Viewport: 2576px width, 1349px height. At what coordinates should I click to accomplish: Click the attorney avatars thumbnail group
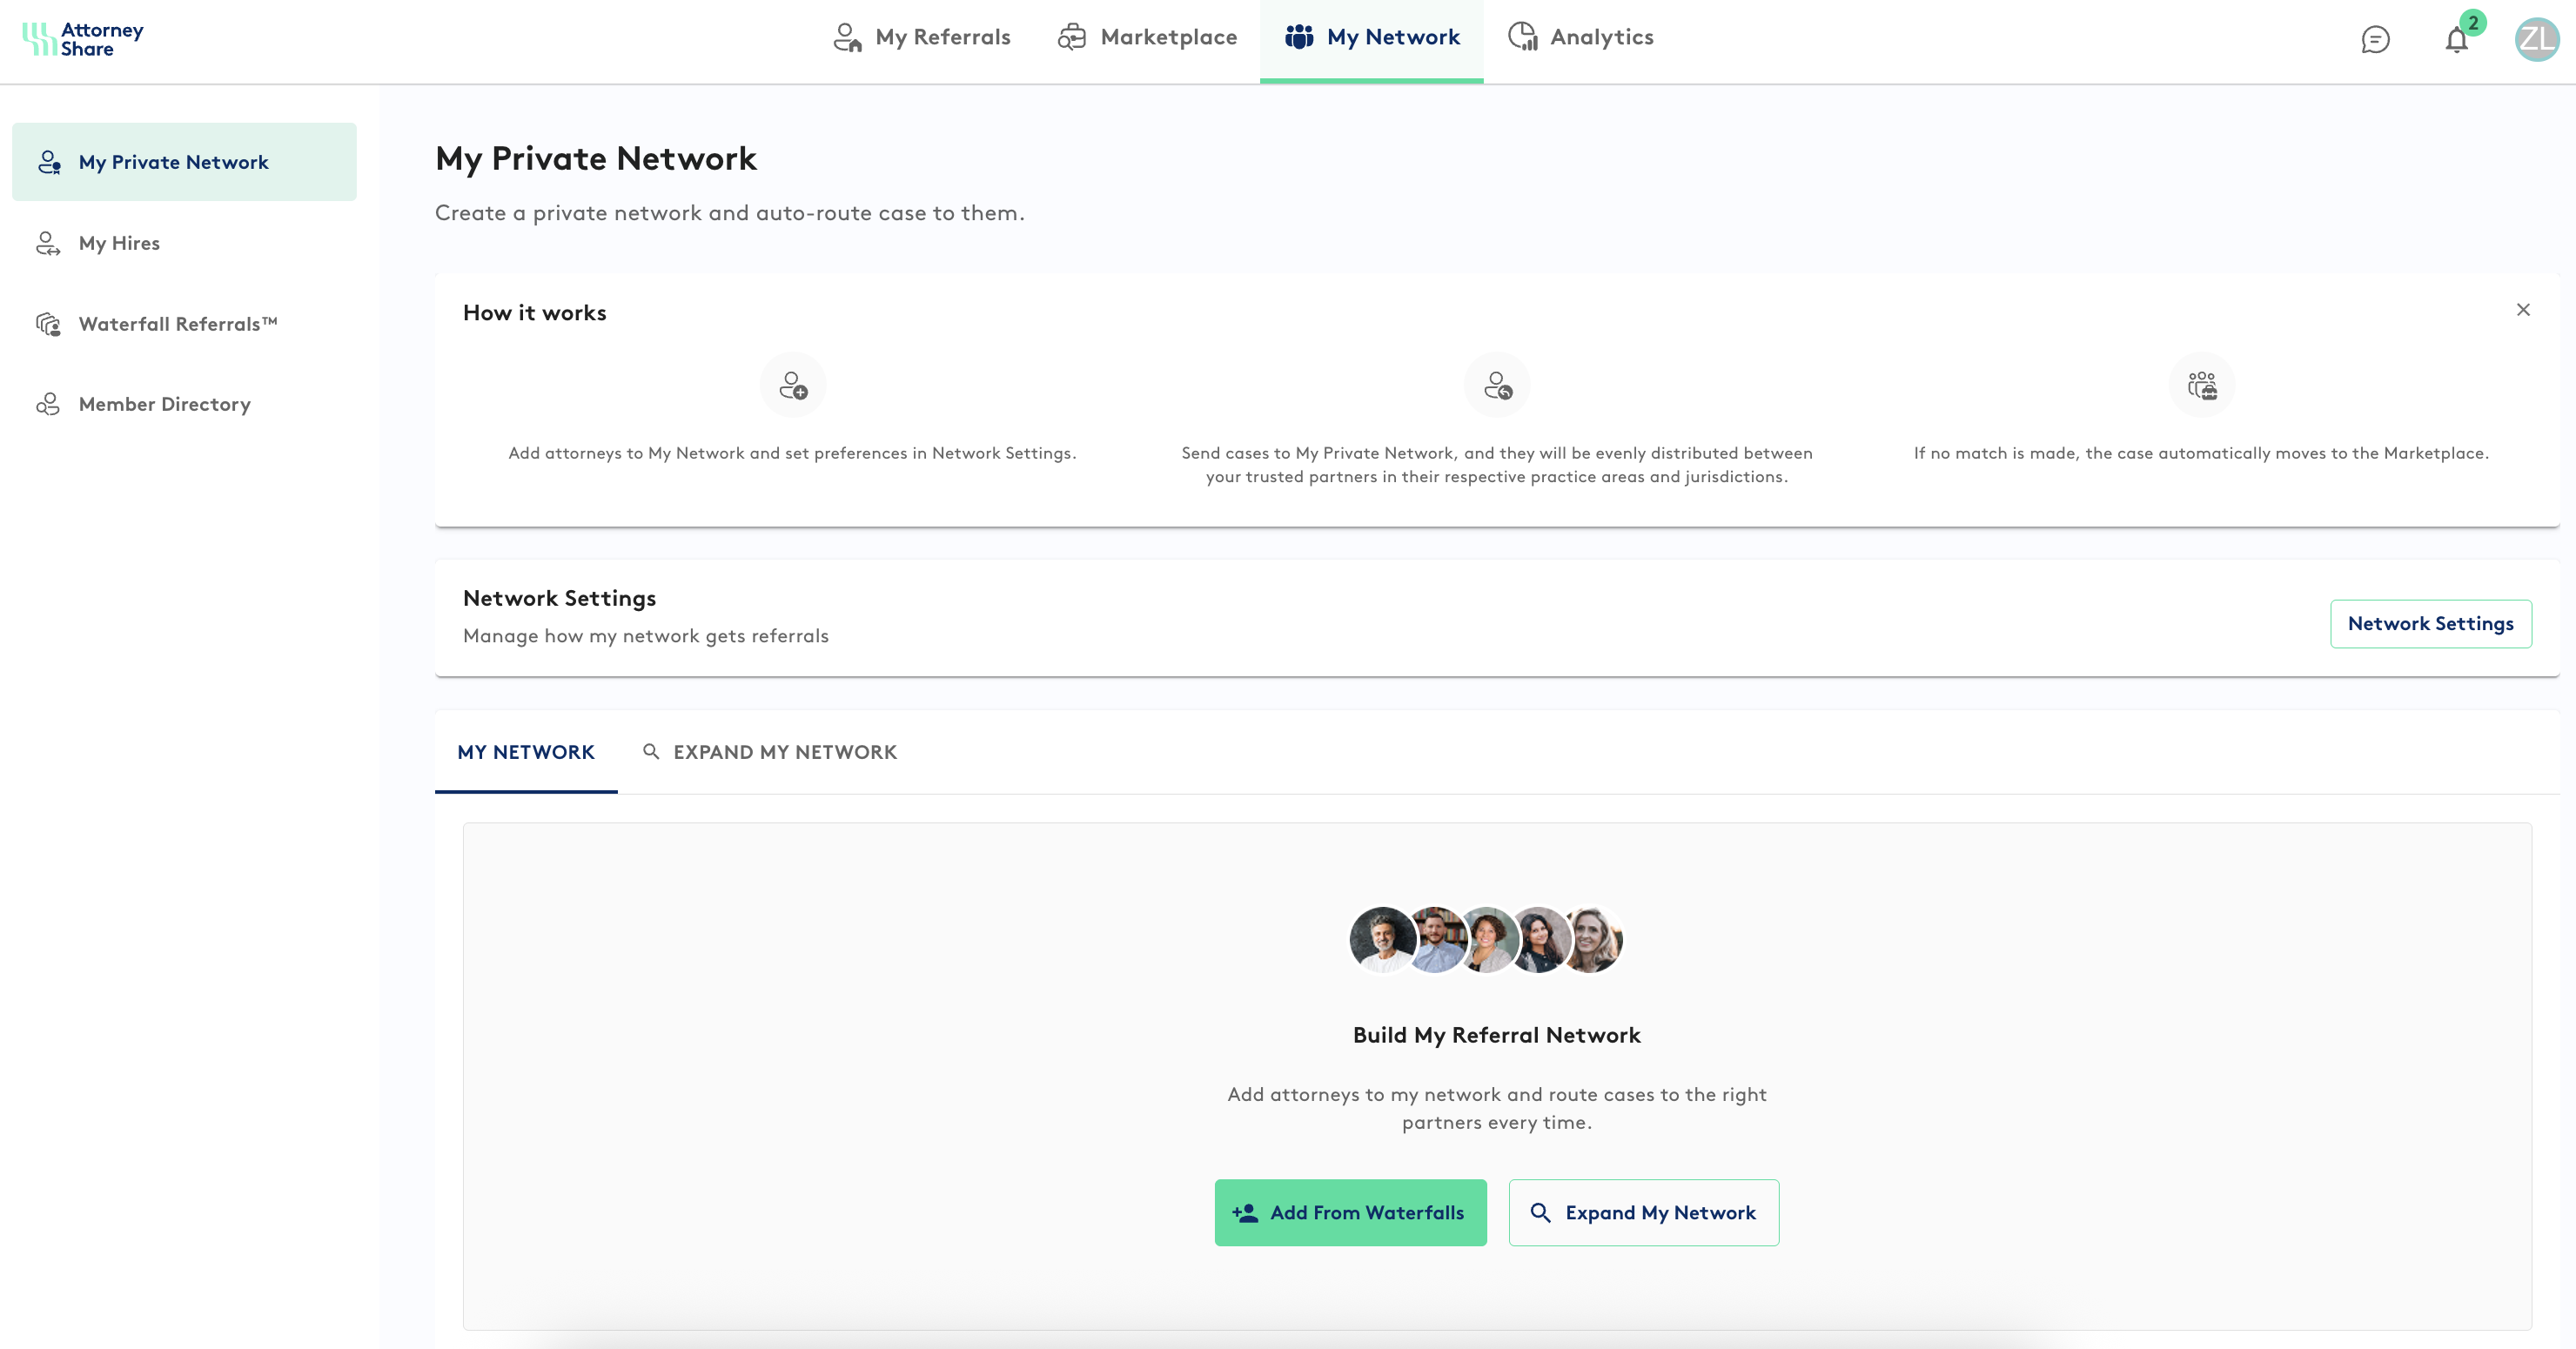pos(1486,940)
